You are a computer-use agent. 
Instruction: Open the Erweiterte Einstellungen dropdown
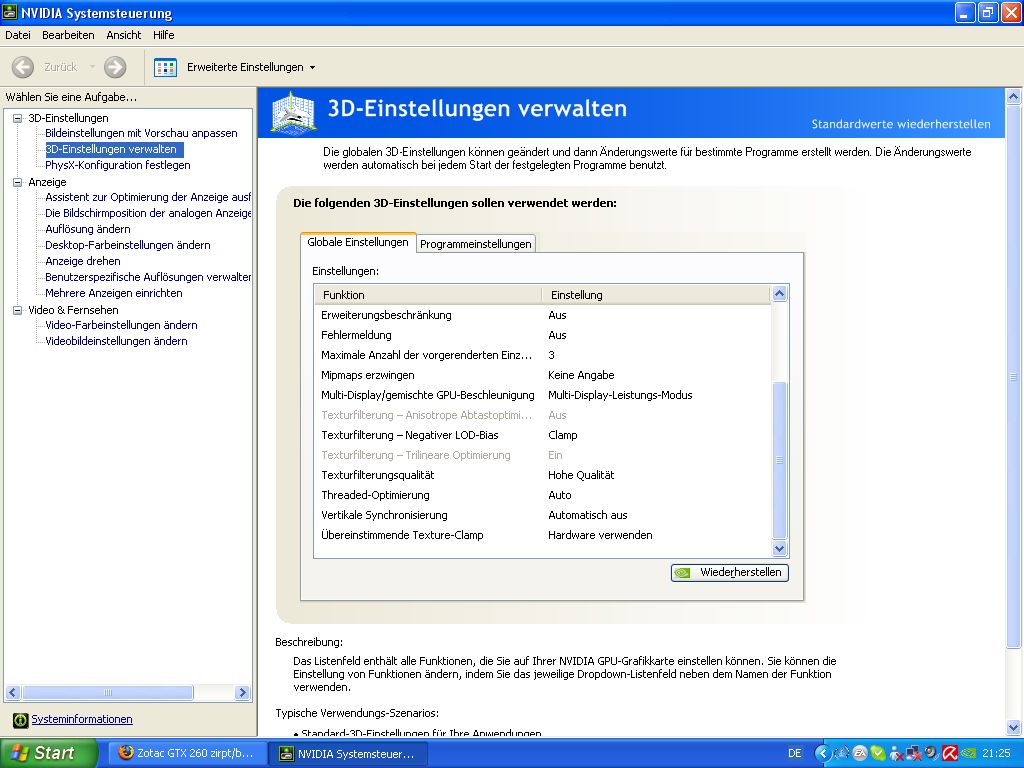tap(312, 67)
